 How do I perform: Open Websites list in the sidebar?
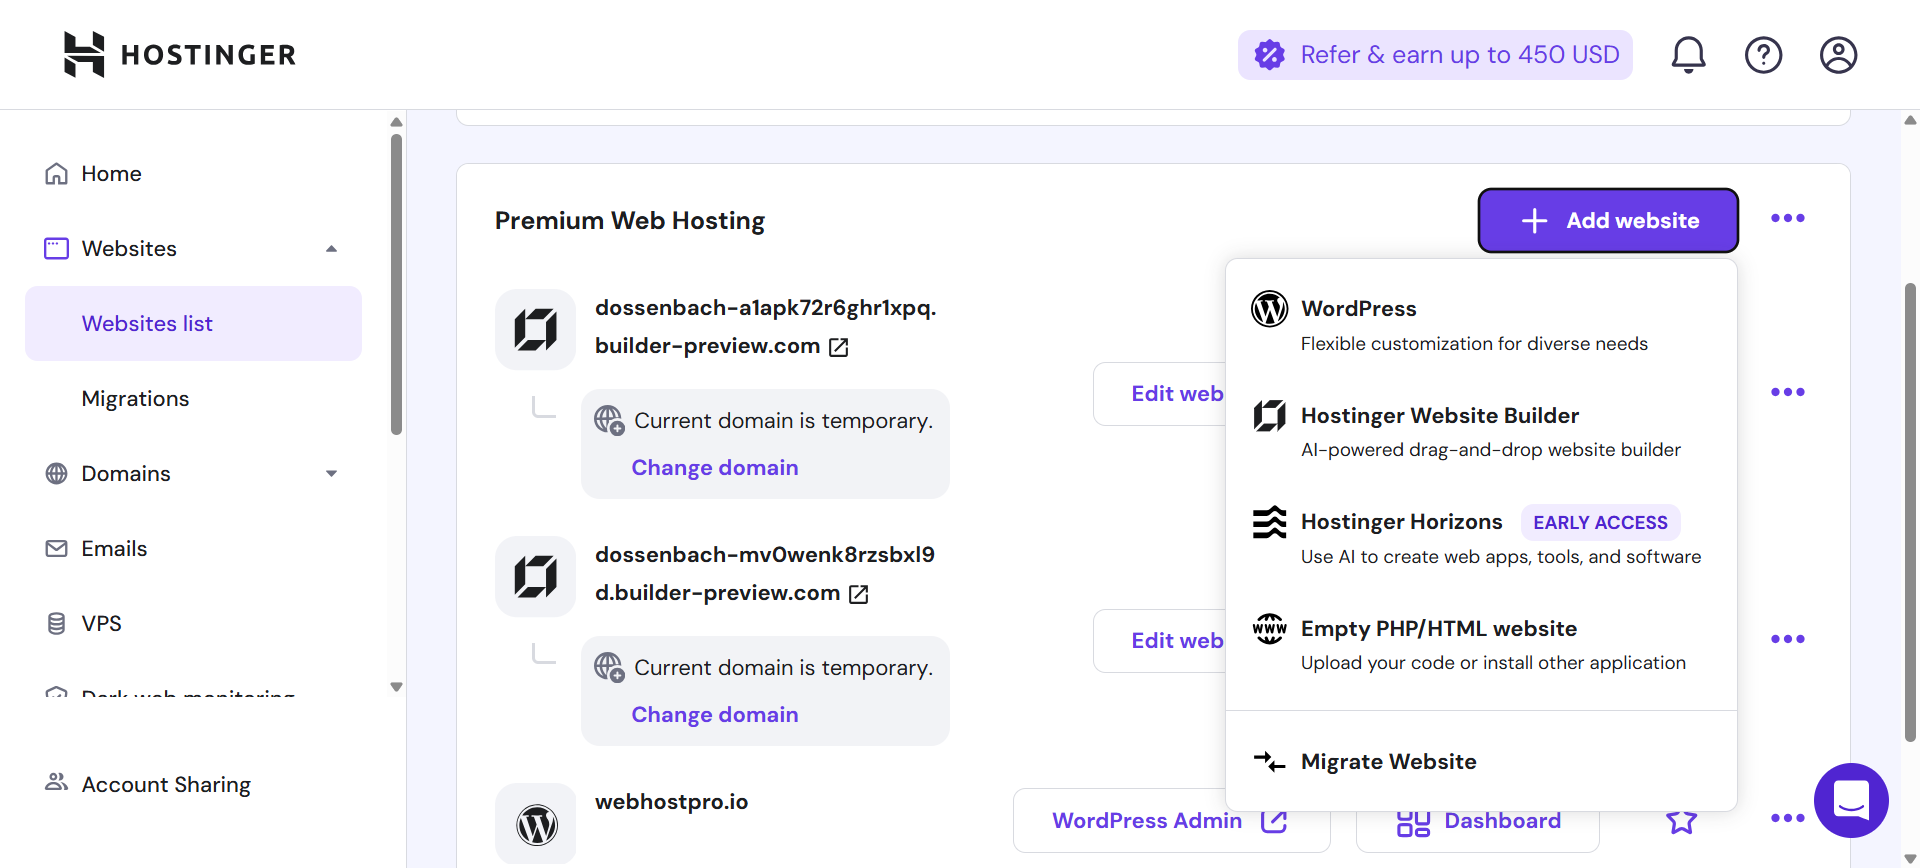coord(193,324)
